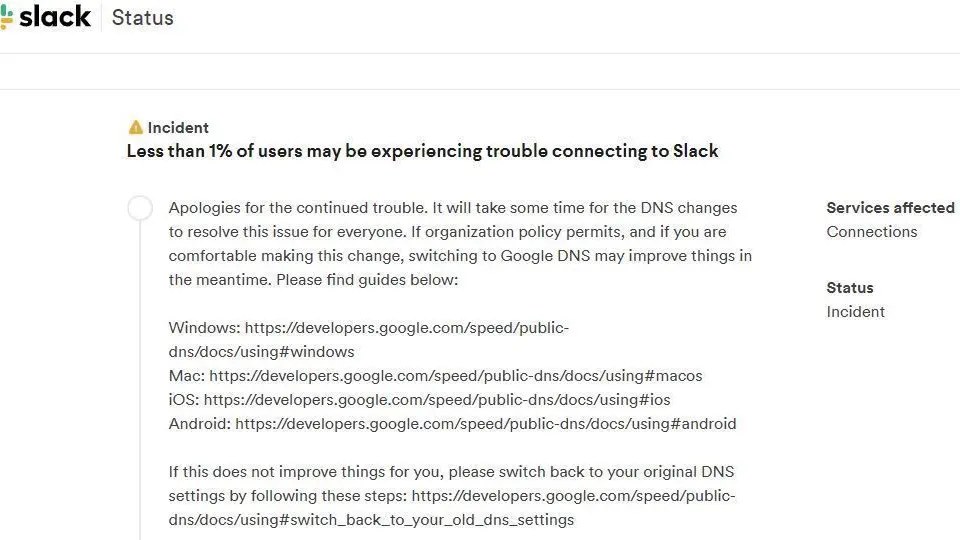Screen dimensions: 960x540
Task: Click the Slack hashtag logo icon
Action: click(7, 17)
